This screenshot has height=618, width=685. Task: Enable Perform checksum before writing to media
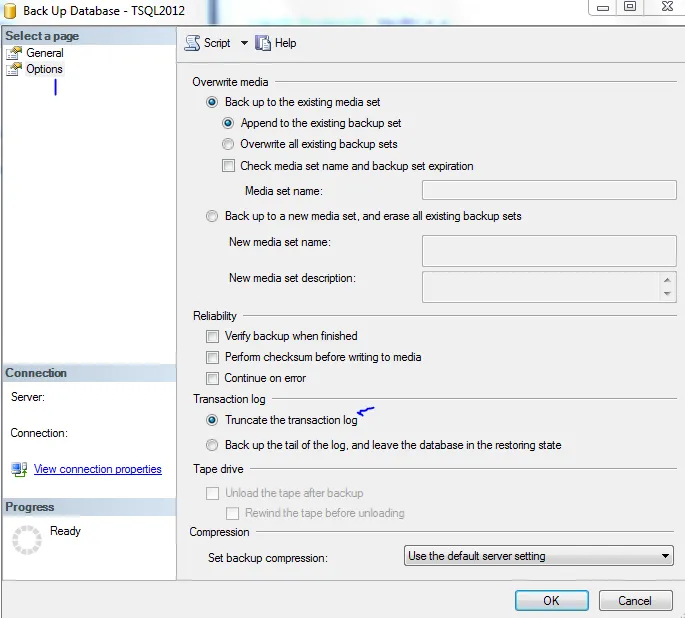coord(212,357)
